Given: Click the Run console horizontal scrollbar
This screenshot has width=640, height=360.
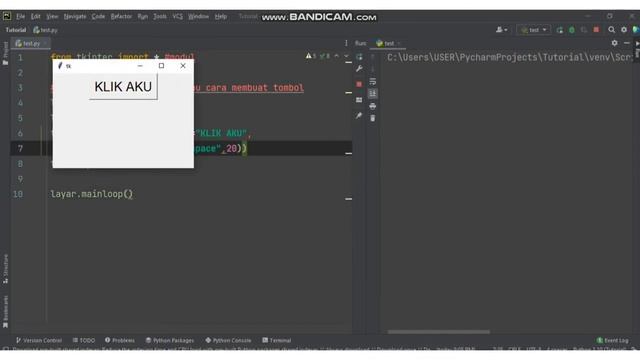Looking at the screenshot, I should tap(439, 332).
